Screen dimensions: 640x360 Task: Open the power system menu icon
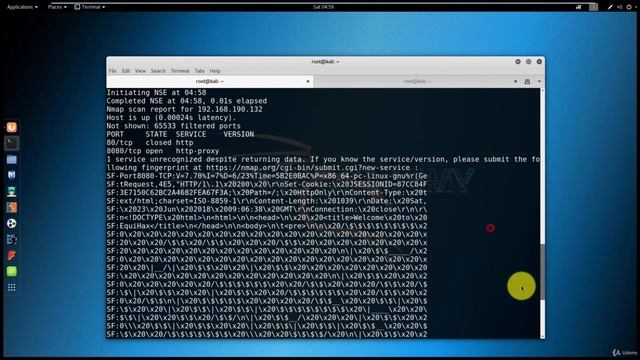[629, 7]
